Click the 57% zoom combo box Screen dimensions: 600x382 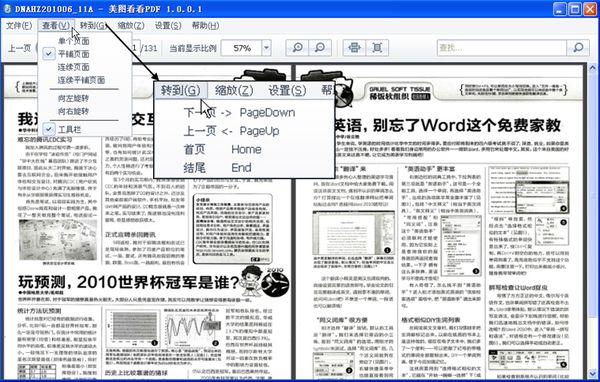[x=246, y=48]
